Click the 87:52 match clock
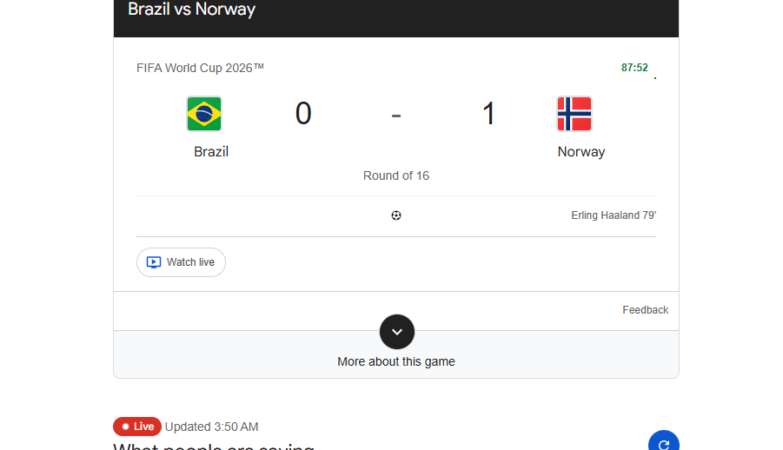Viewport: 783px width, 450px height. 634,67
